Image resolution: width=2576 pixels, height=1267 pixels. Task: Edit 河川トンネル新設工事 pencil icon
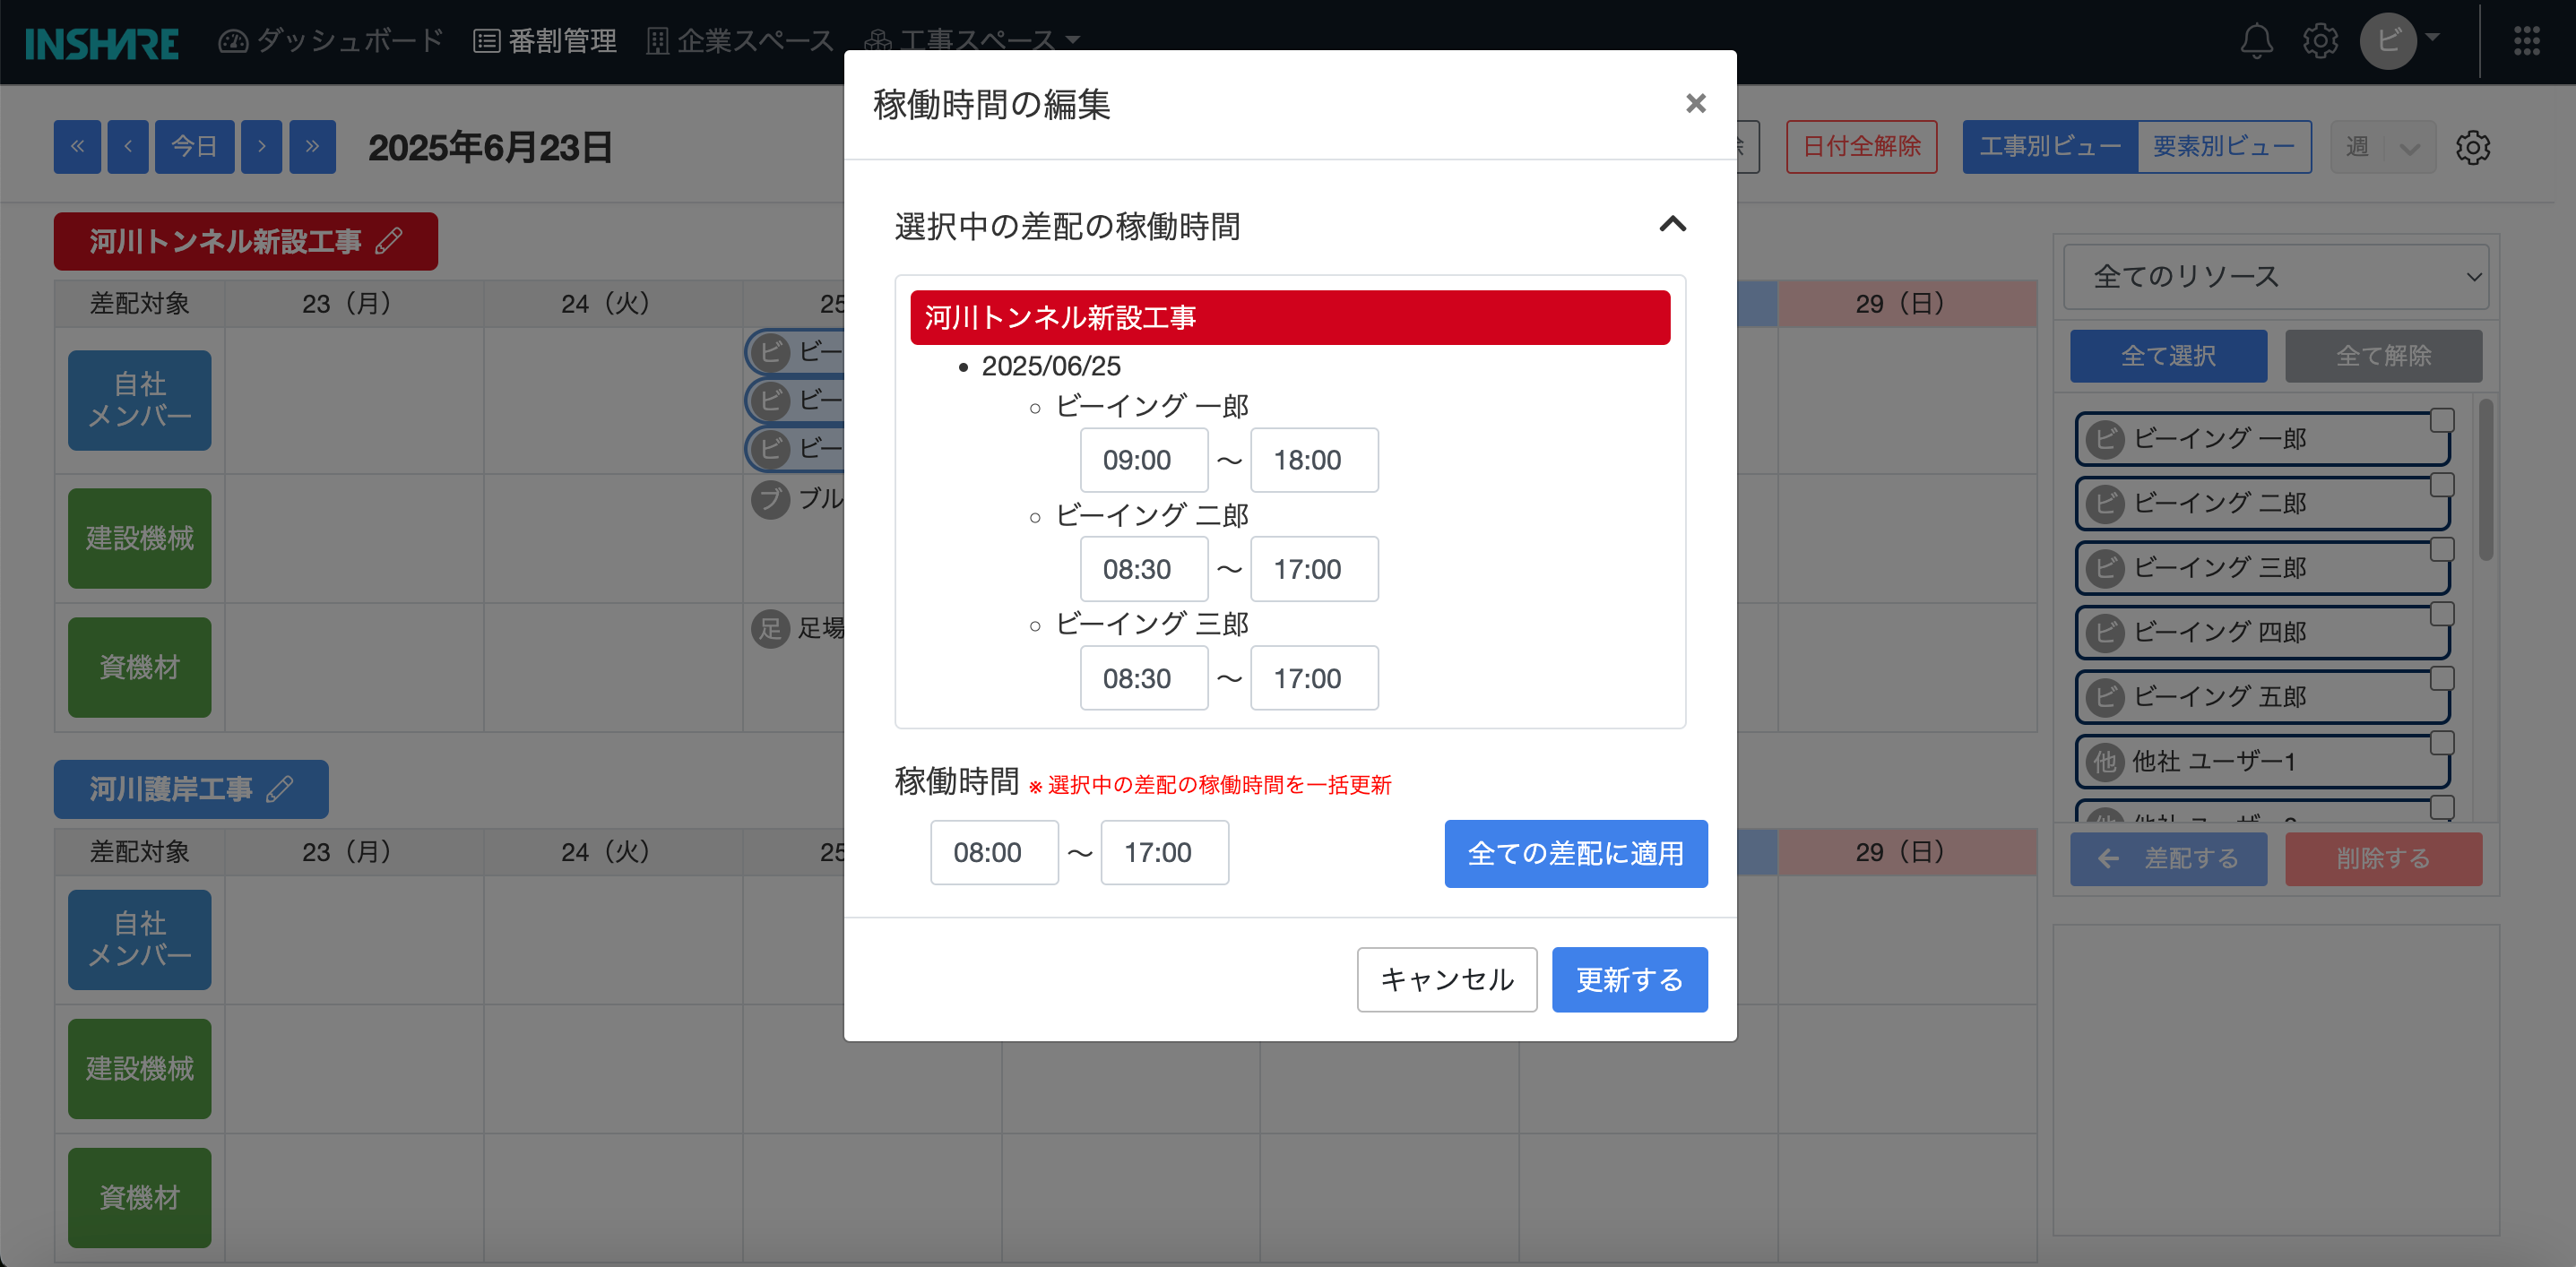(x=389, y=241)
